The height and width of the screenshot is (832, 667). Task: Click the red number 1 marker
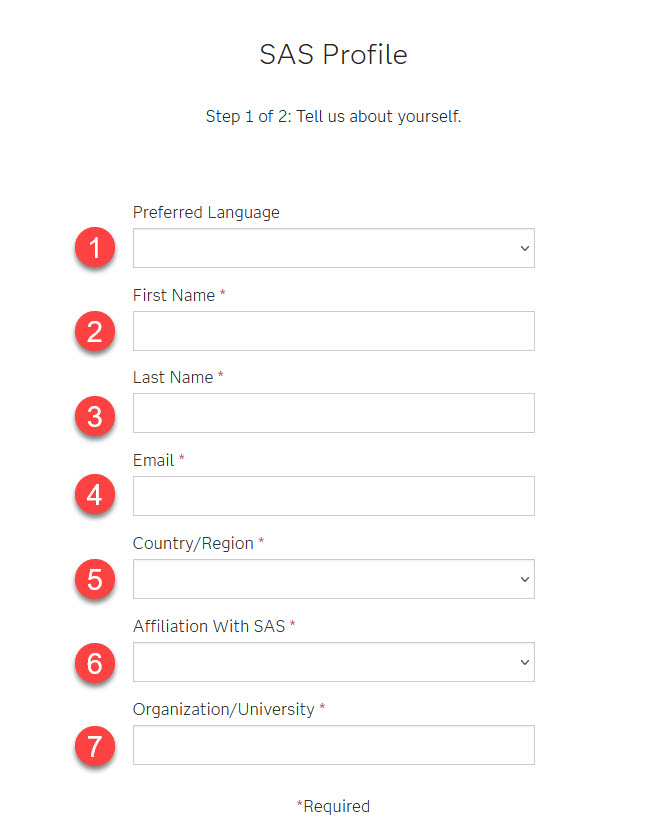(95, 247)
